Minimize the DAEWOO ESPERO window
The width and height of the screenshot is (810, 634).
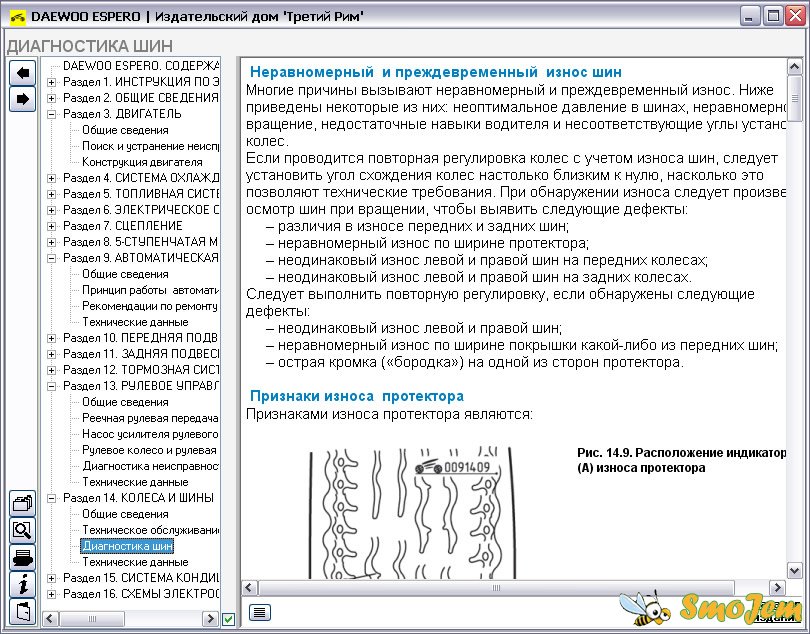[x=750, y=16]
